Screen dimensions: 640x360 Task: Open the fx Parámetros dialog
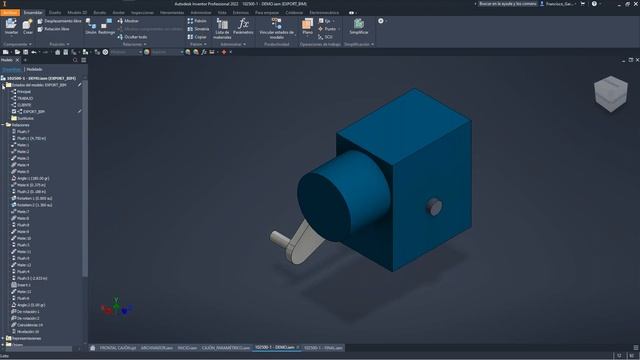[x=243, y=27]
